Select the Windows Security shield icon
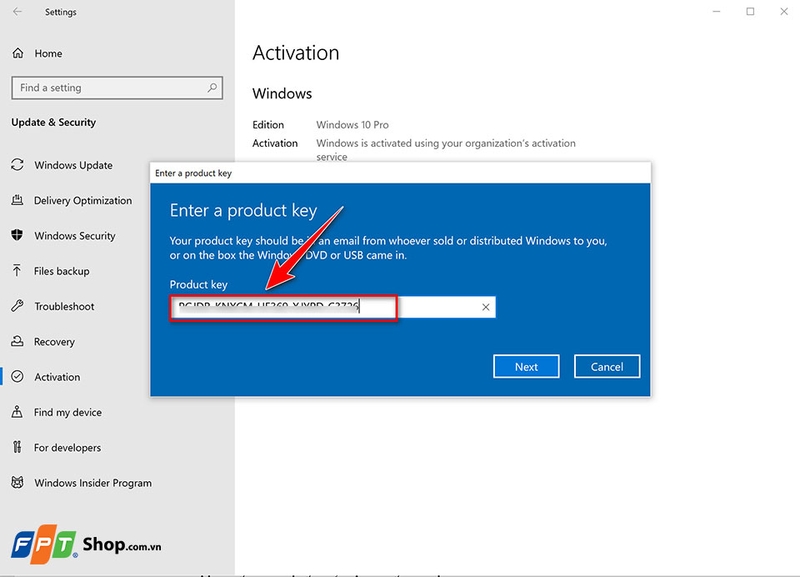 tap(17, 235)
